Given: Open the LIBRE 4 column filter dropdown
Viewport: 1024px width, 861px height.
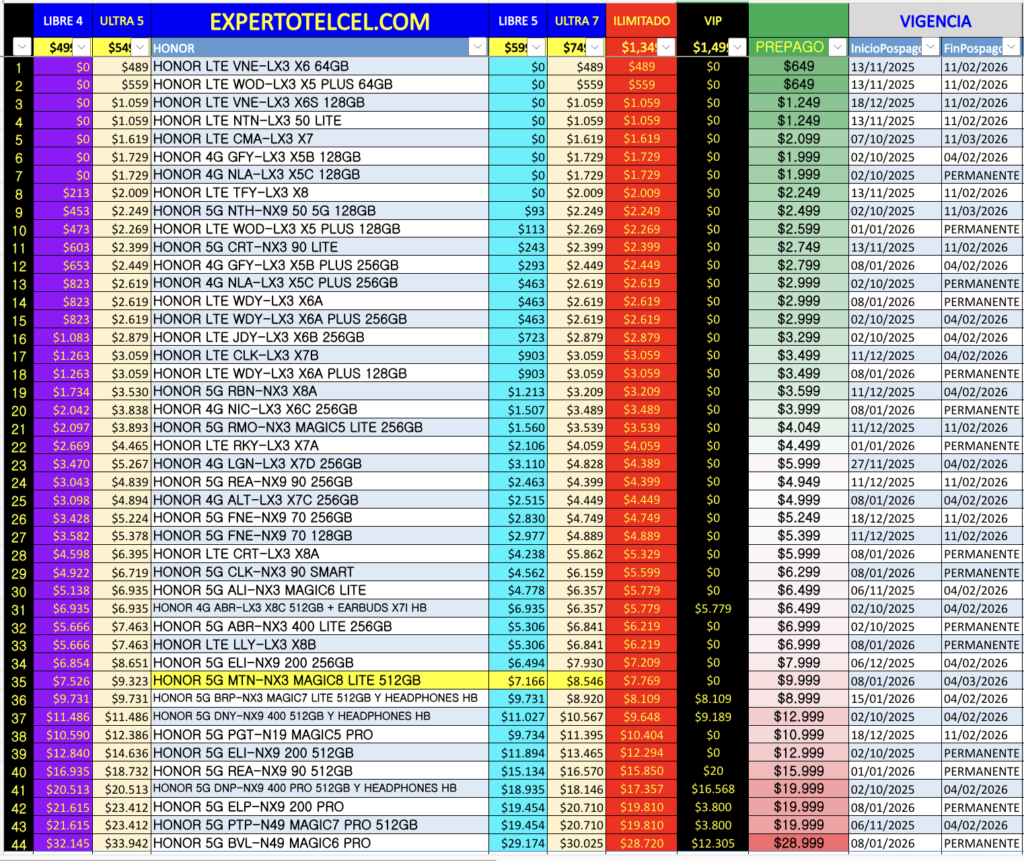Looking at the screenshot, I should click(82, 47).
